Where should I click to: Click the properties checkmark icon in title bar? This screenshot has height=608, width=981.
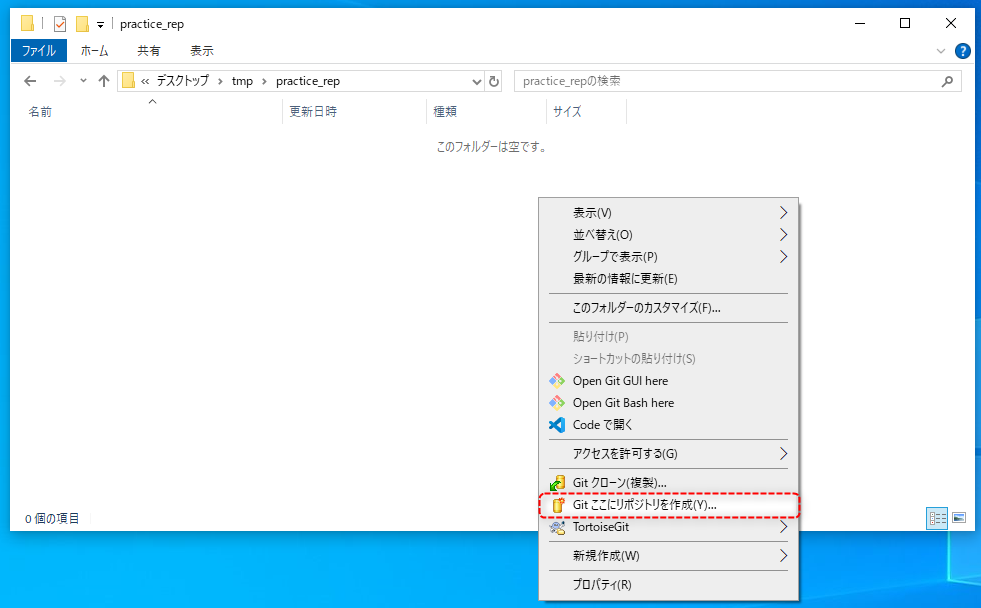click(x=60, y=24)
